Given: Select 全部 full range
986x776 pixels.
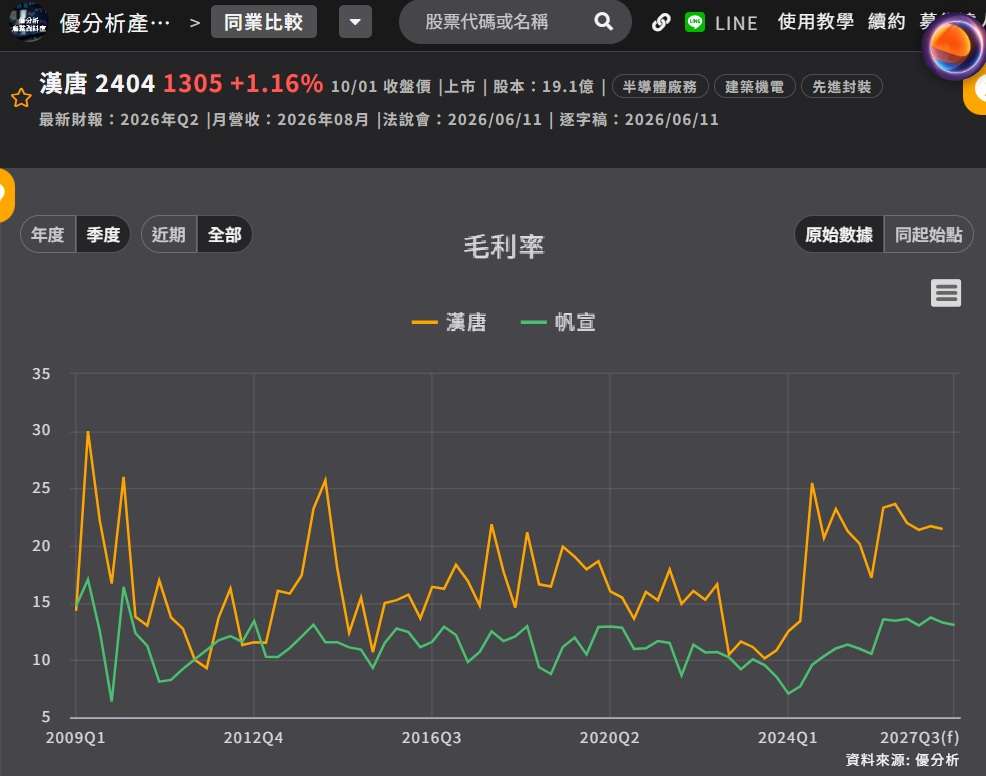Looking at the screenshot, I should tap(224, 235).
